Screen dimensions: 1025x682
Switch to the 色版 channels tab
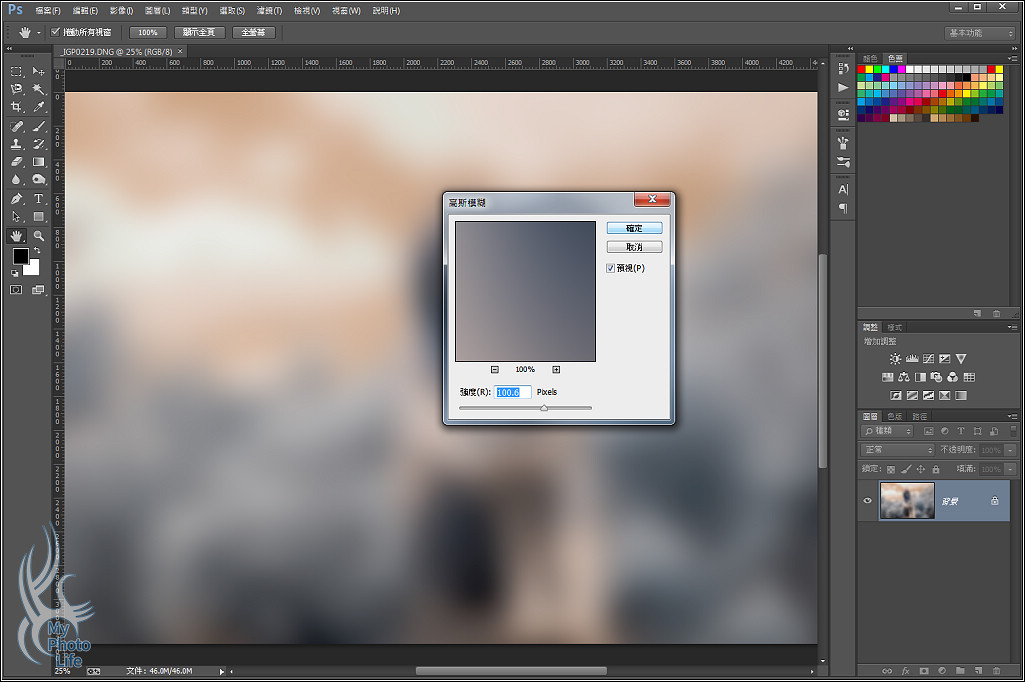point(893,416)
